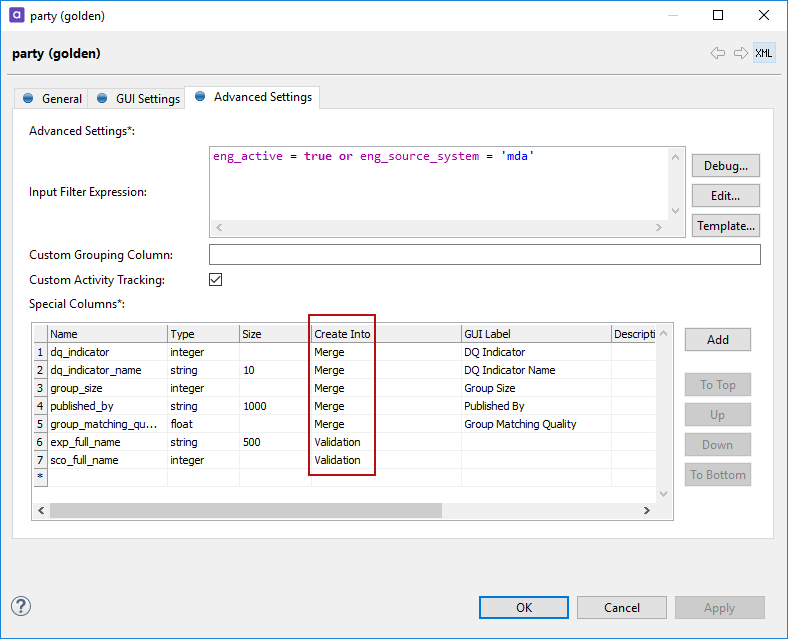
Task: Click Add to create special column
Action: 717,340
